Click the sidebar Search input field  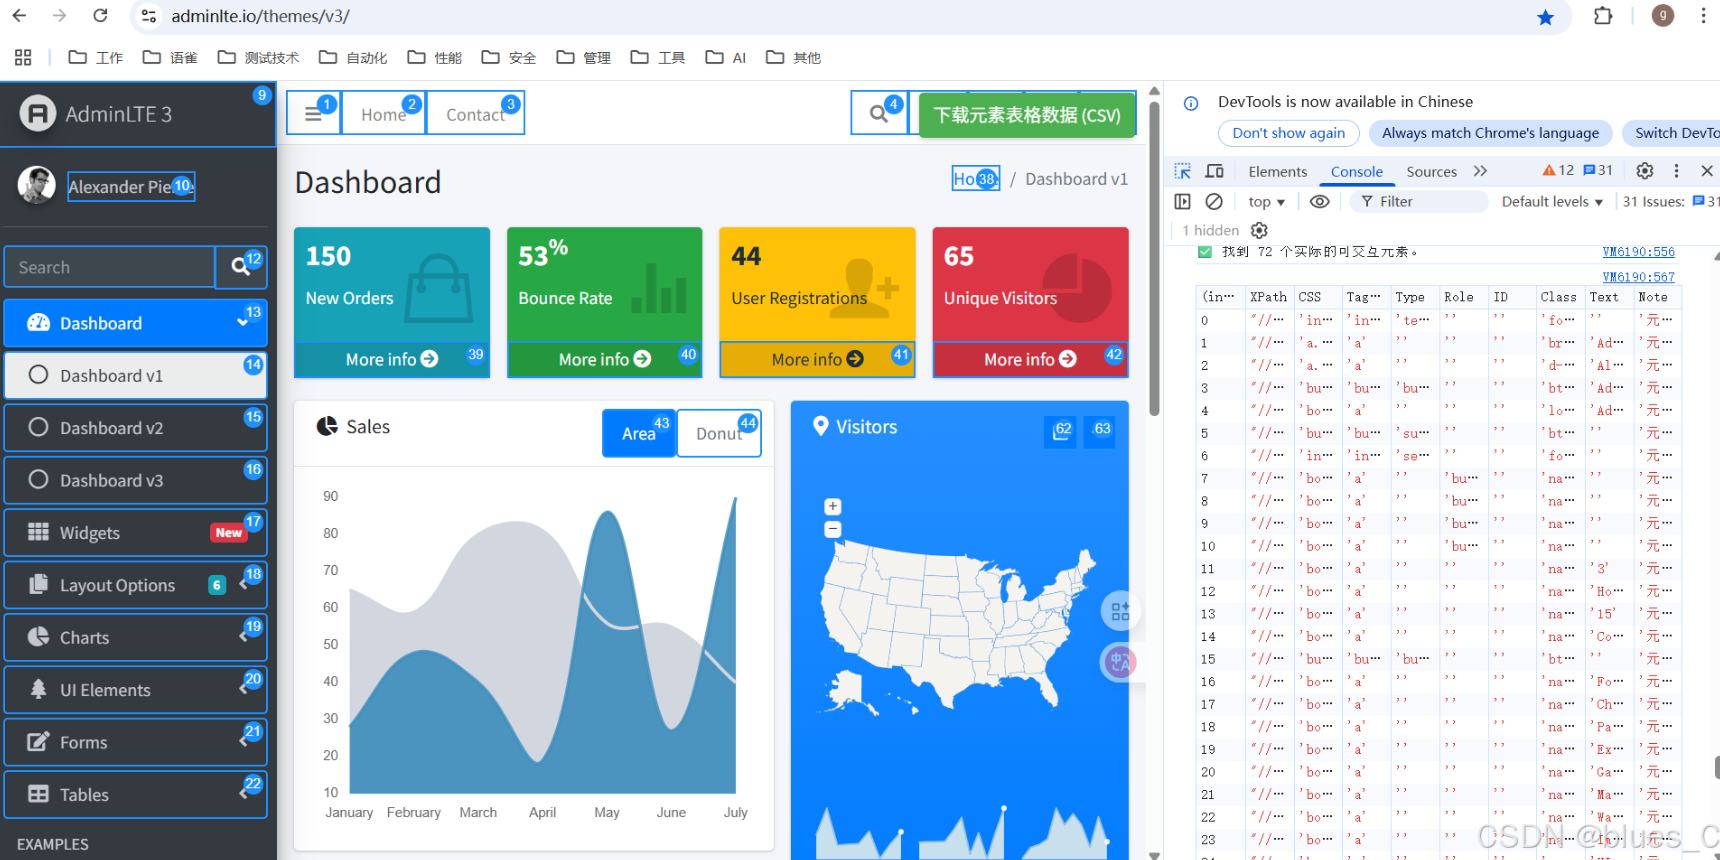(x=110, y=267)
